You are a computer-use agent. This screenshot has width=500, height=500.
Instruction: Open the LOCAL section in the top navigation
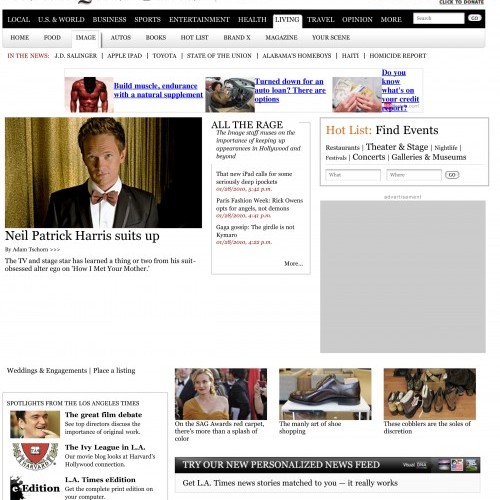[19, 20]
